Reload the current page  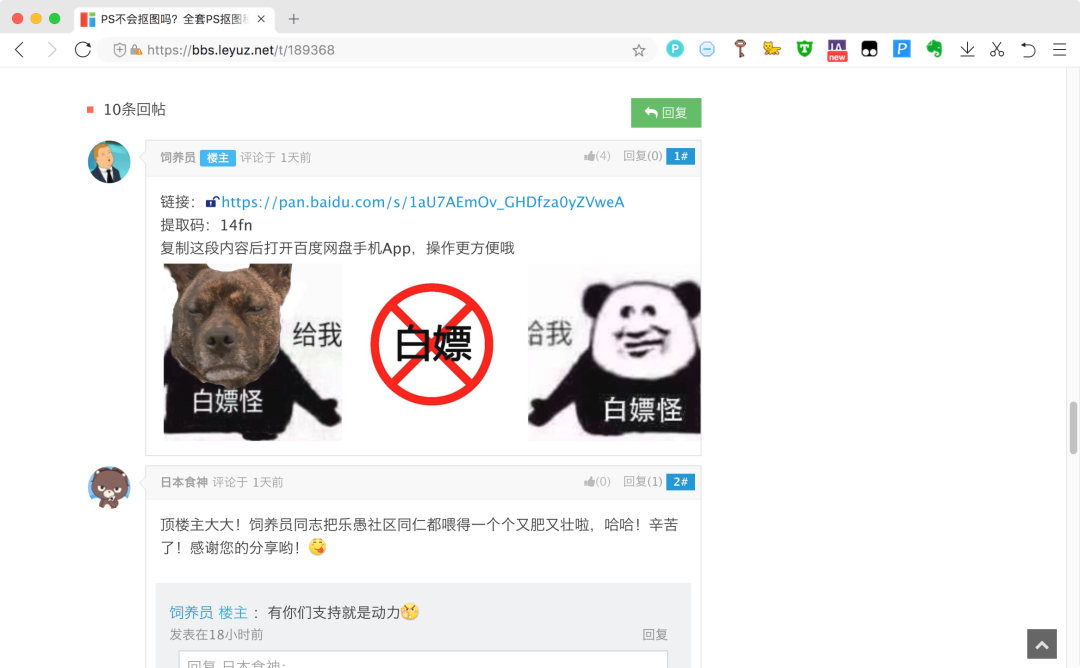83,50
